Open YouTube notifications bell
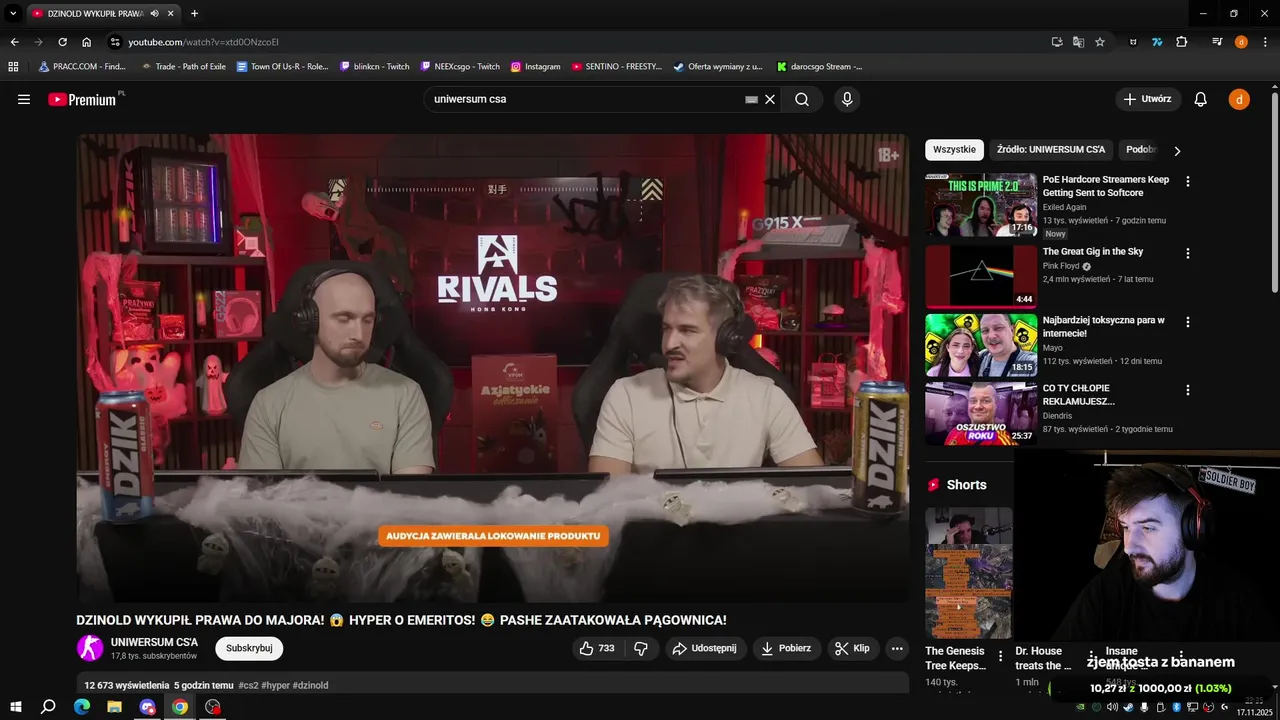The width and height of the screenshot is (1280, 720). coord(1201,99)
